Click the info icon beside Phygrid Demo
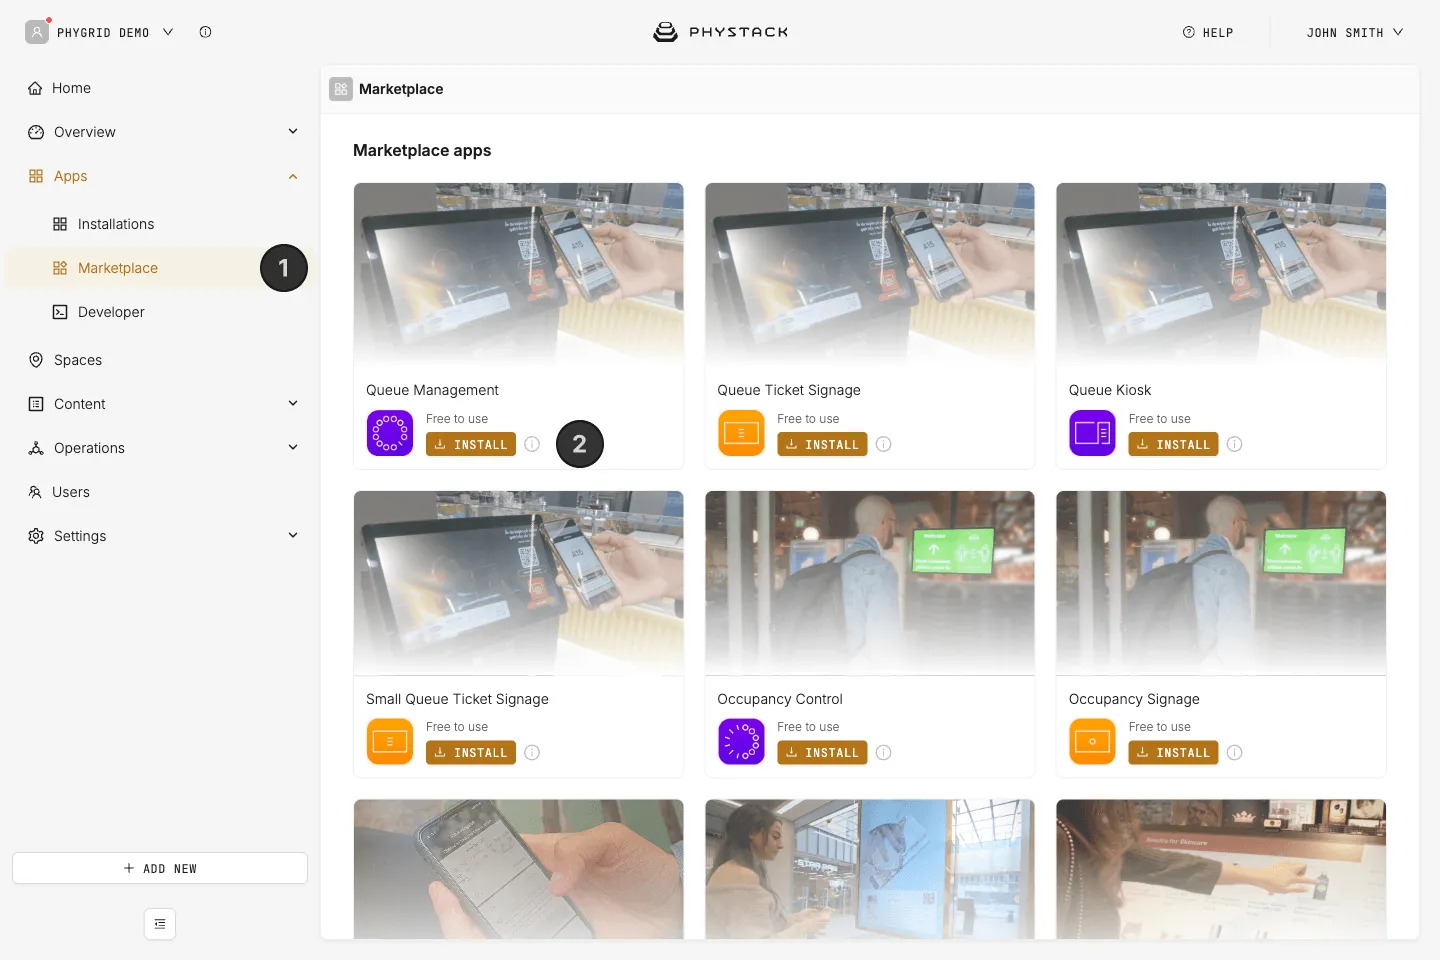 pos(205,32)
